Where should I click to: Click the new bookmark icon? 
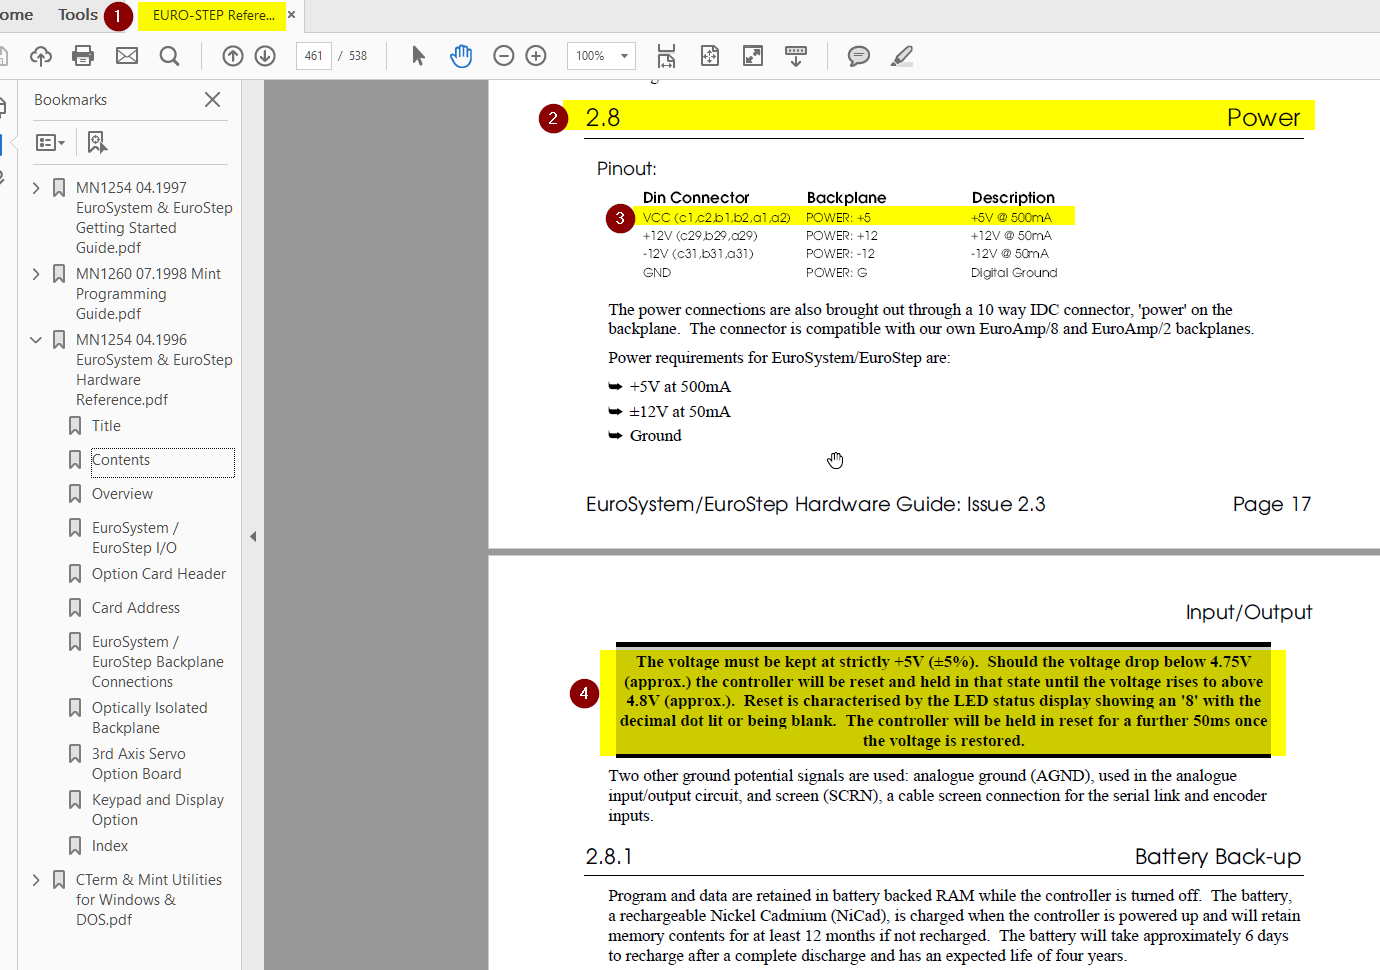97,143
